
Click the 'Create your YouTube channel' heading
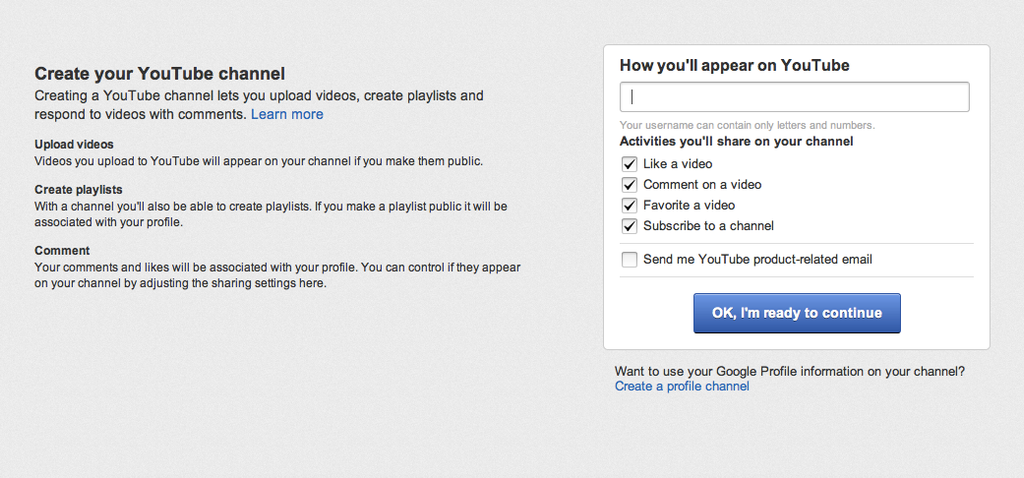(160, 73)
